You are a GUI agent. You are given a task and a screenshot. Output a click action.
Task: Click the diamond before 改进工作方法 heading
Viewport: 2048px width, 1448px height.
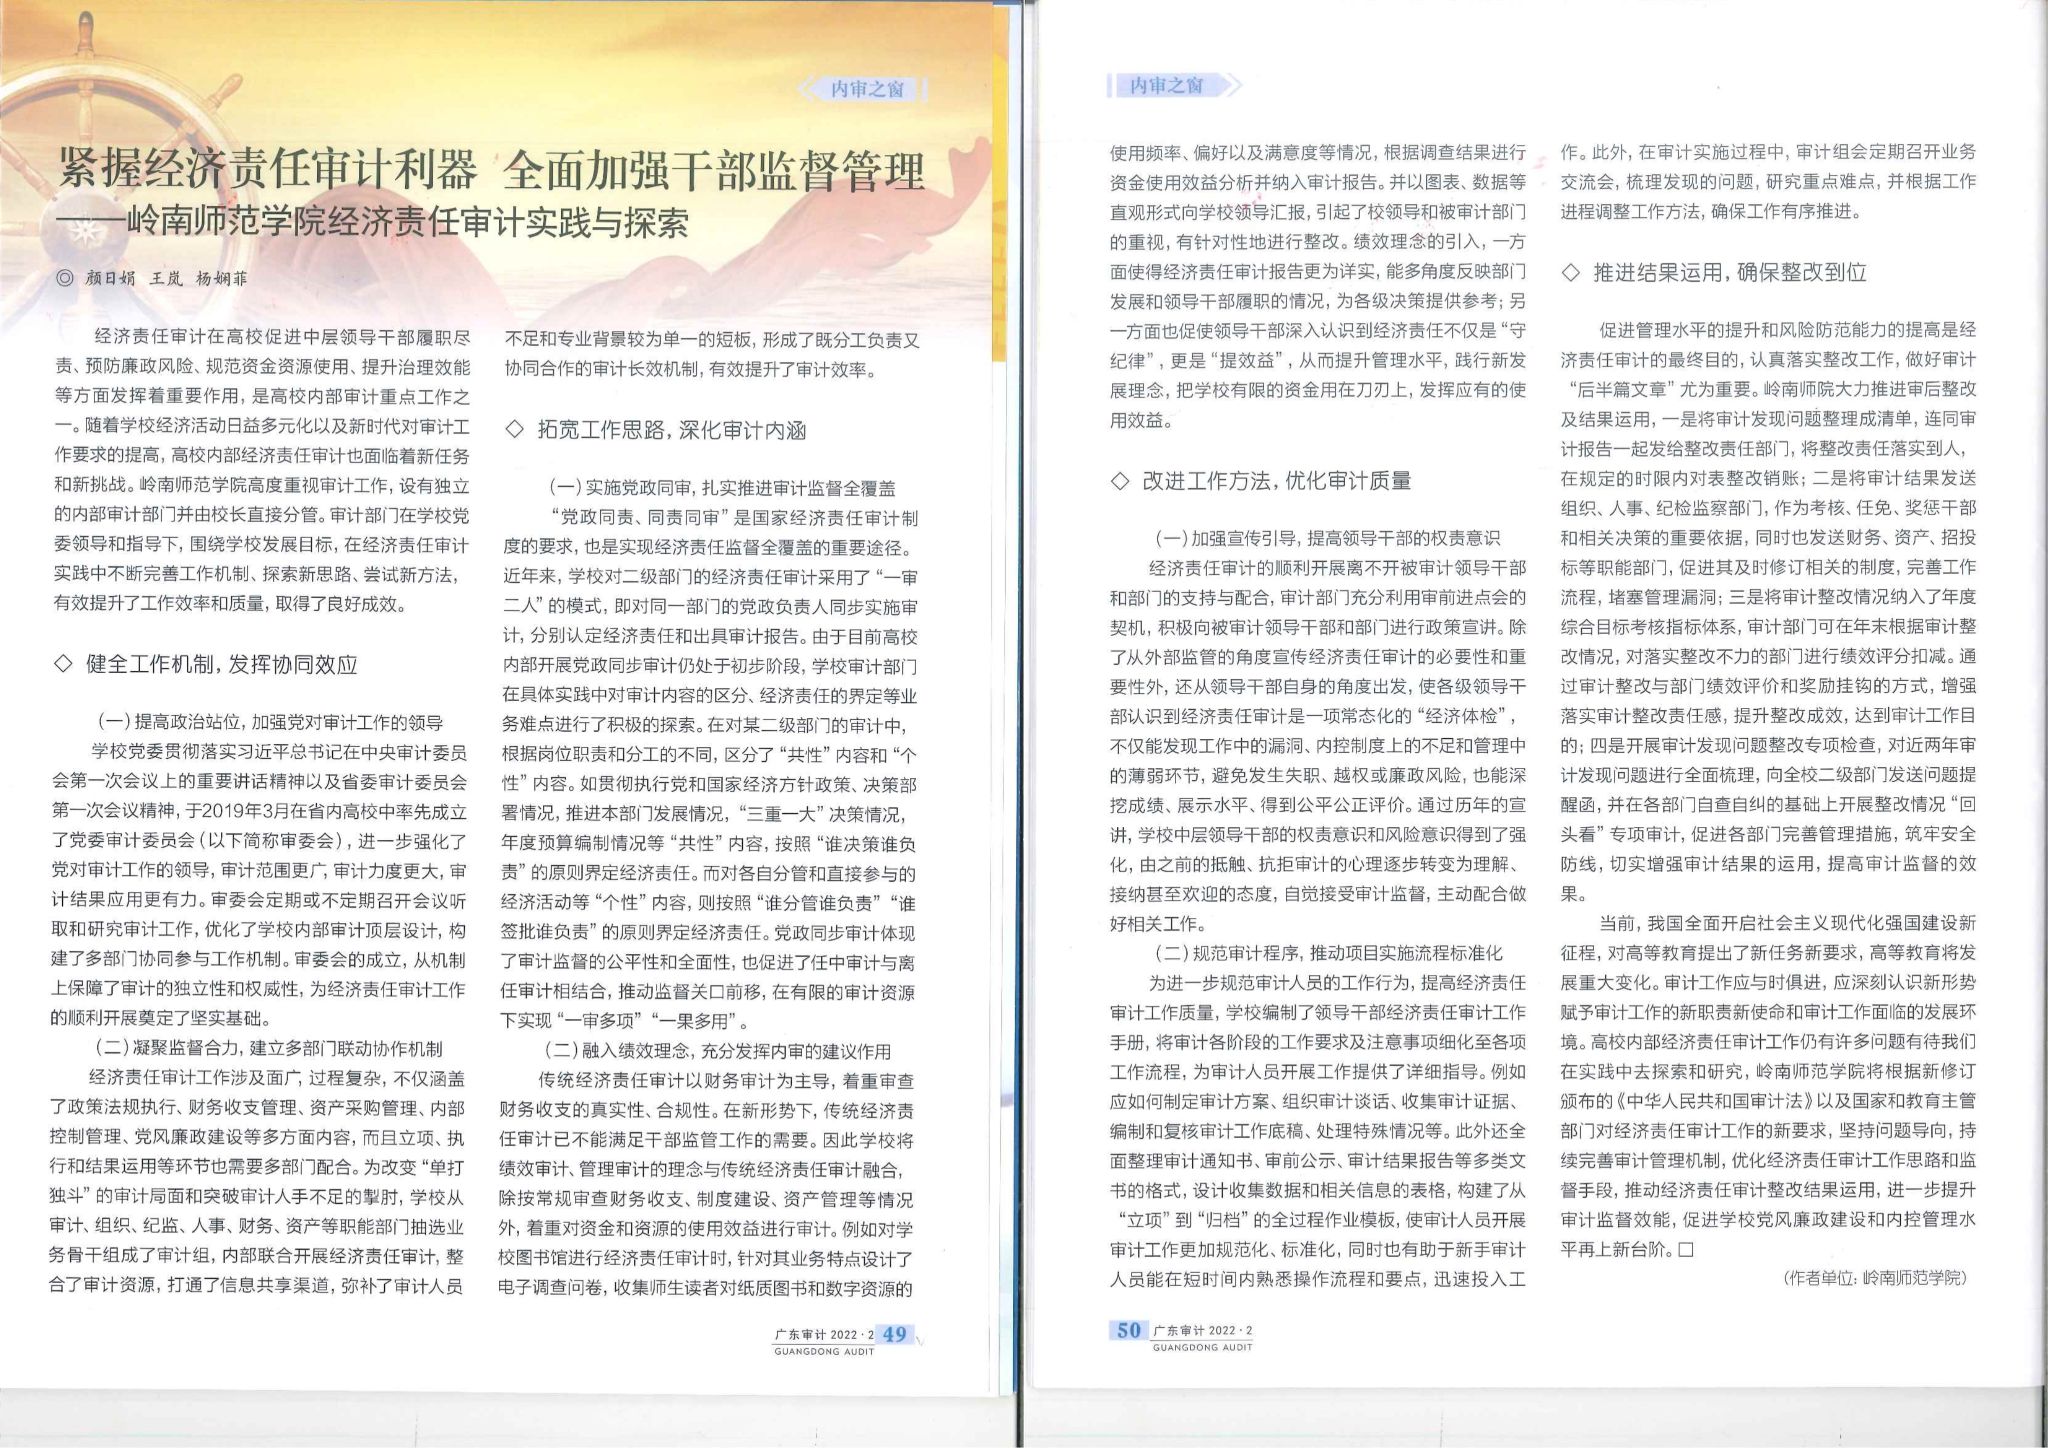tap(1120, 481)
